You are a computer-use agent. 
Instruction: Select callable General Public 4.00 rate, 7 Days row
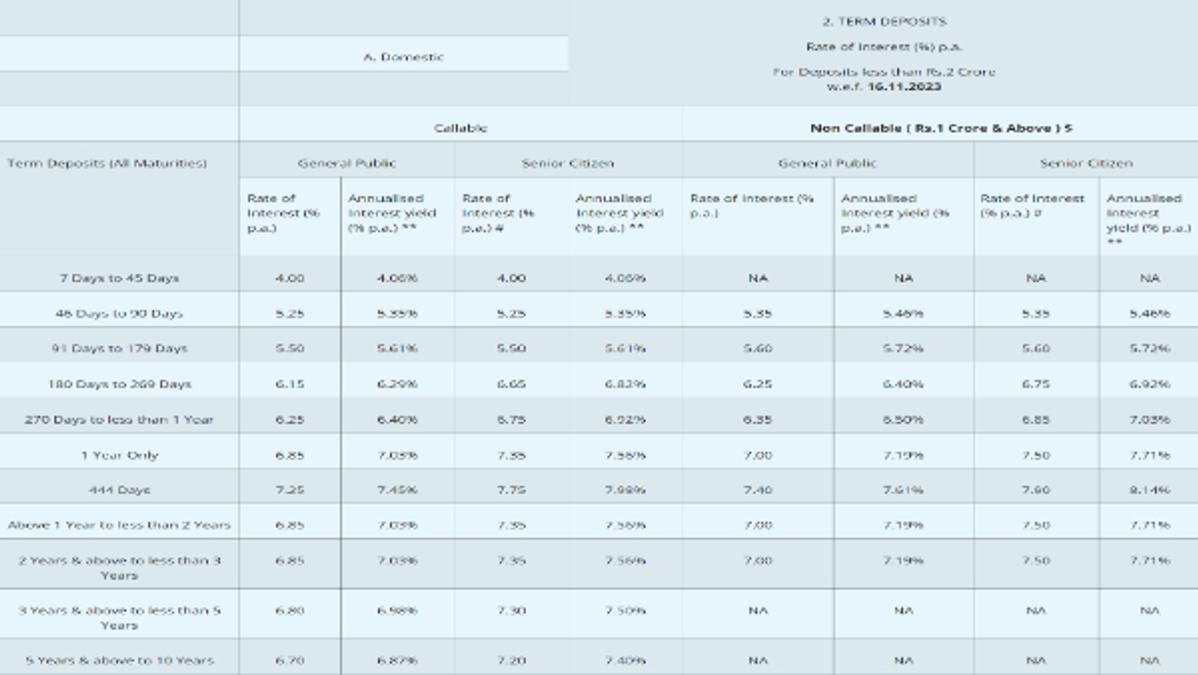click(290, 278)
